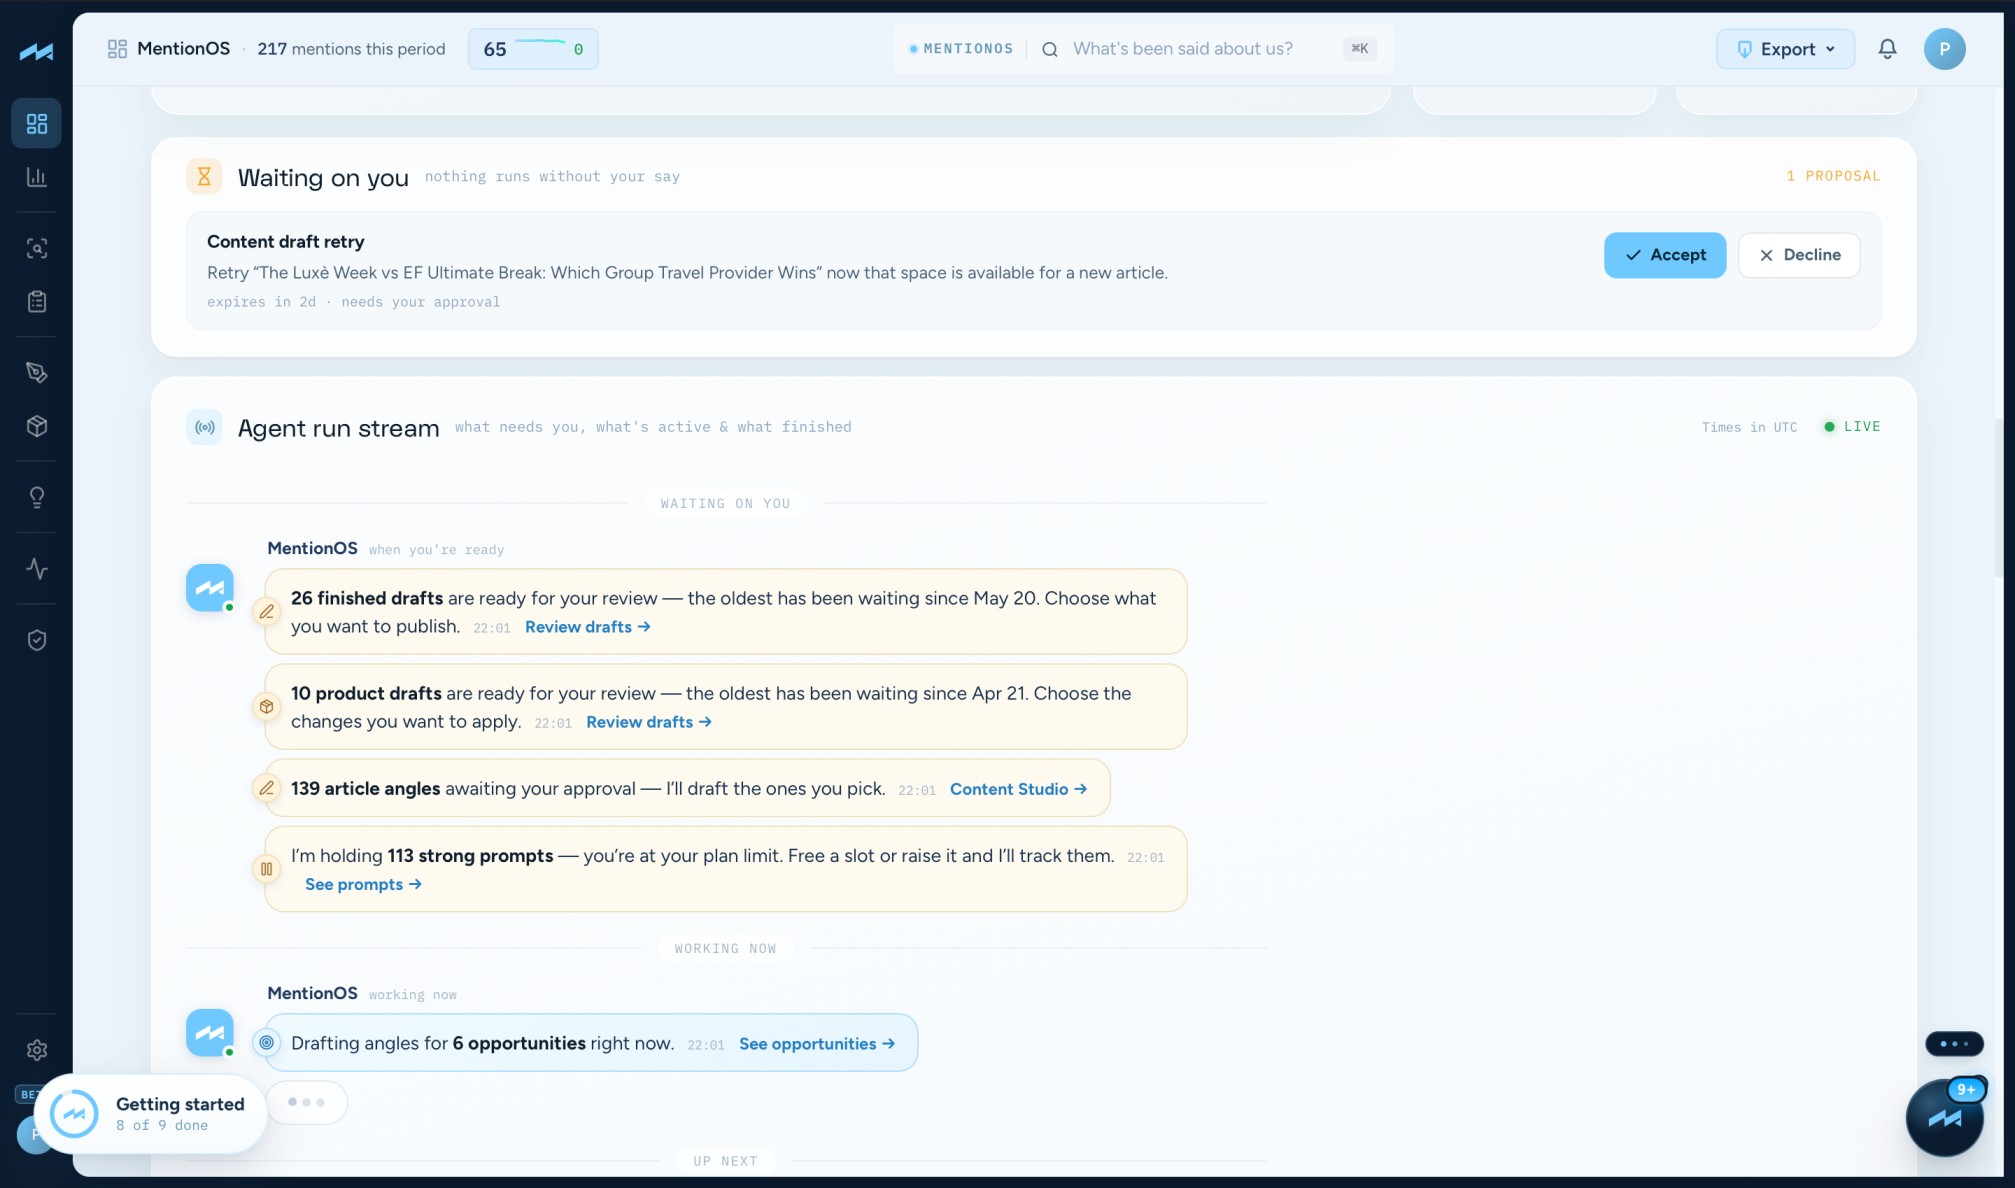The image size is (2015, 1188).
Task: Open the clipboard list sidebar icon
Action: click(37, 301)
